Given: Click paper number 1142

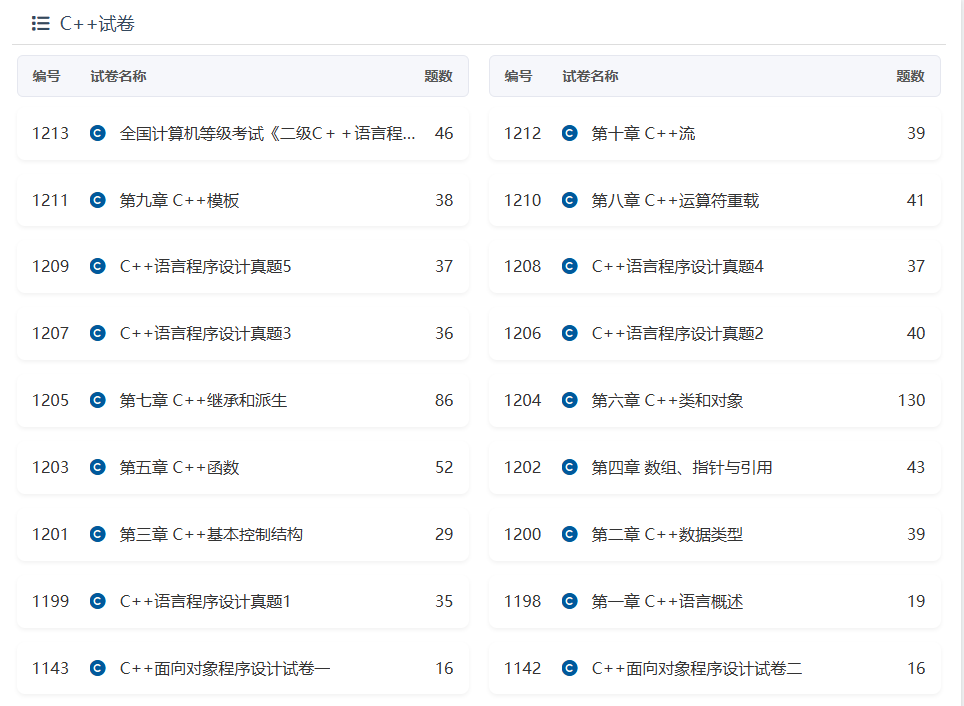Looking at the screenshot, I should pos(523,668).
